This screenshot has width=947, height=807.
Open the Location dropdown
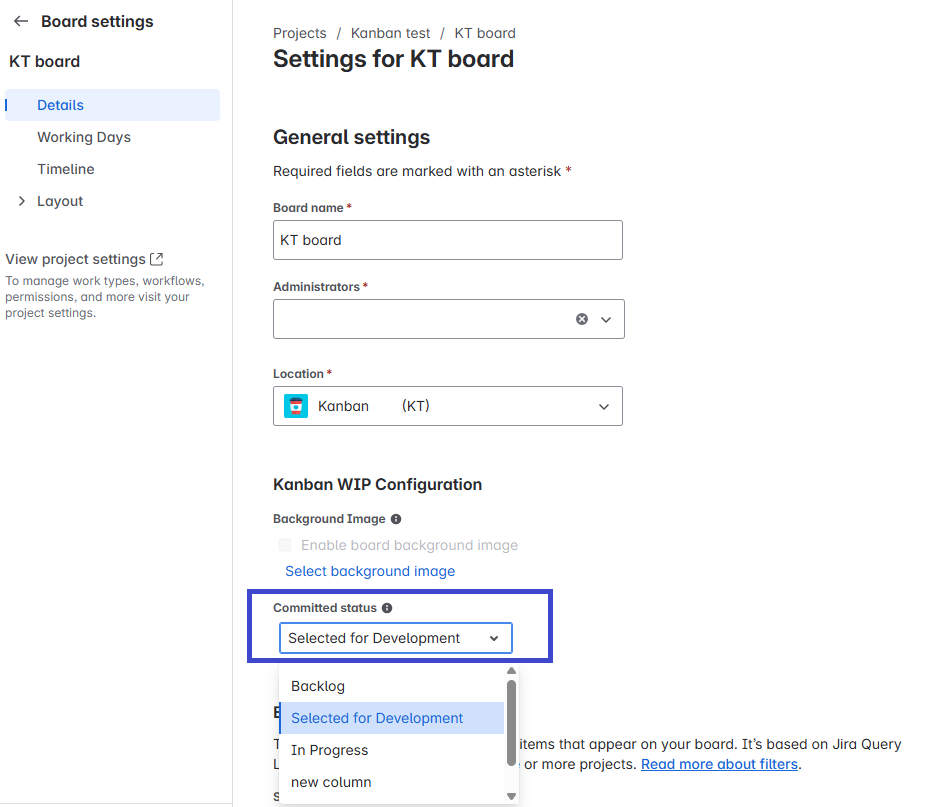click(603, 406)
